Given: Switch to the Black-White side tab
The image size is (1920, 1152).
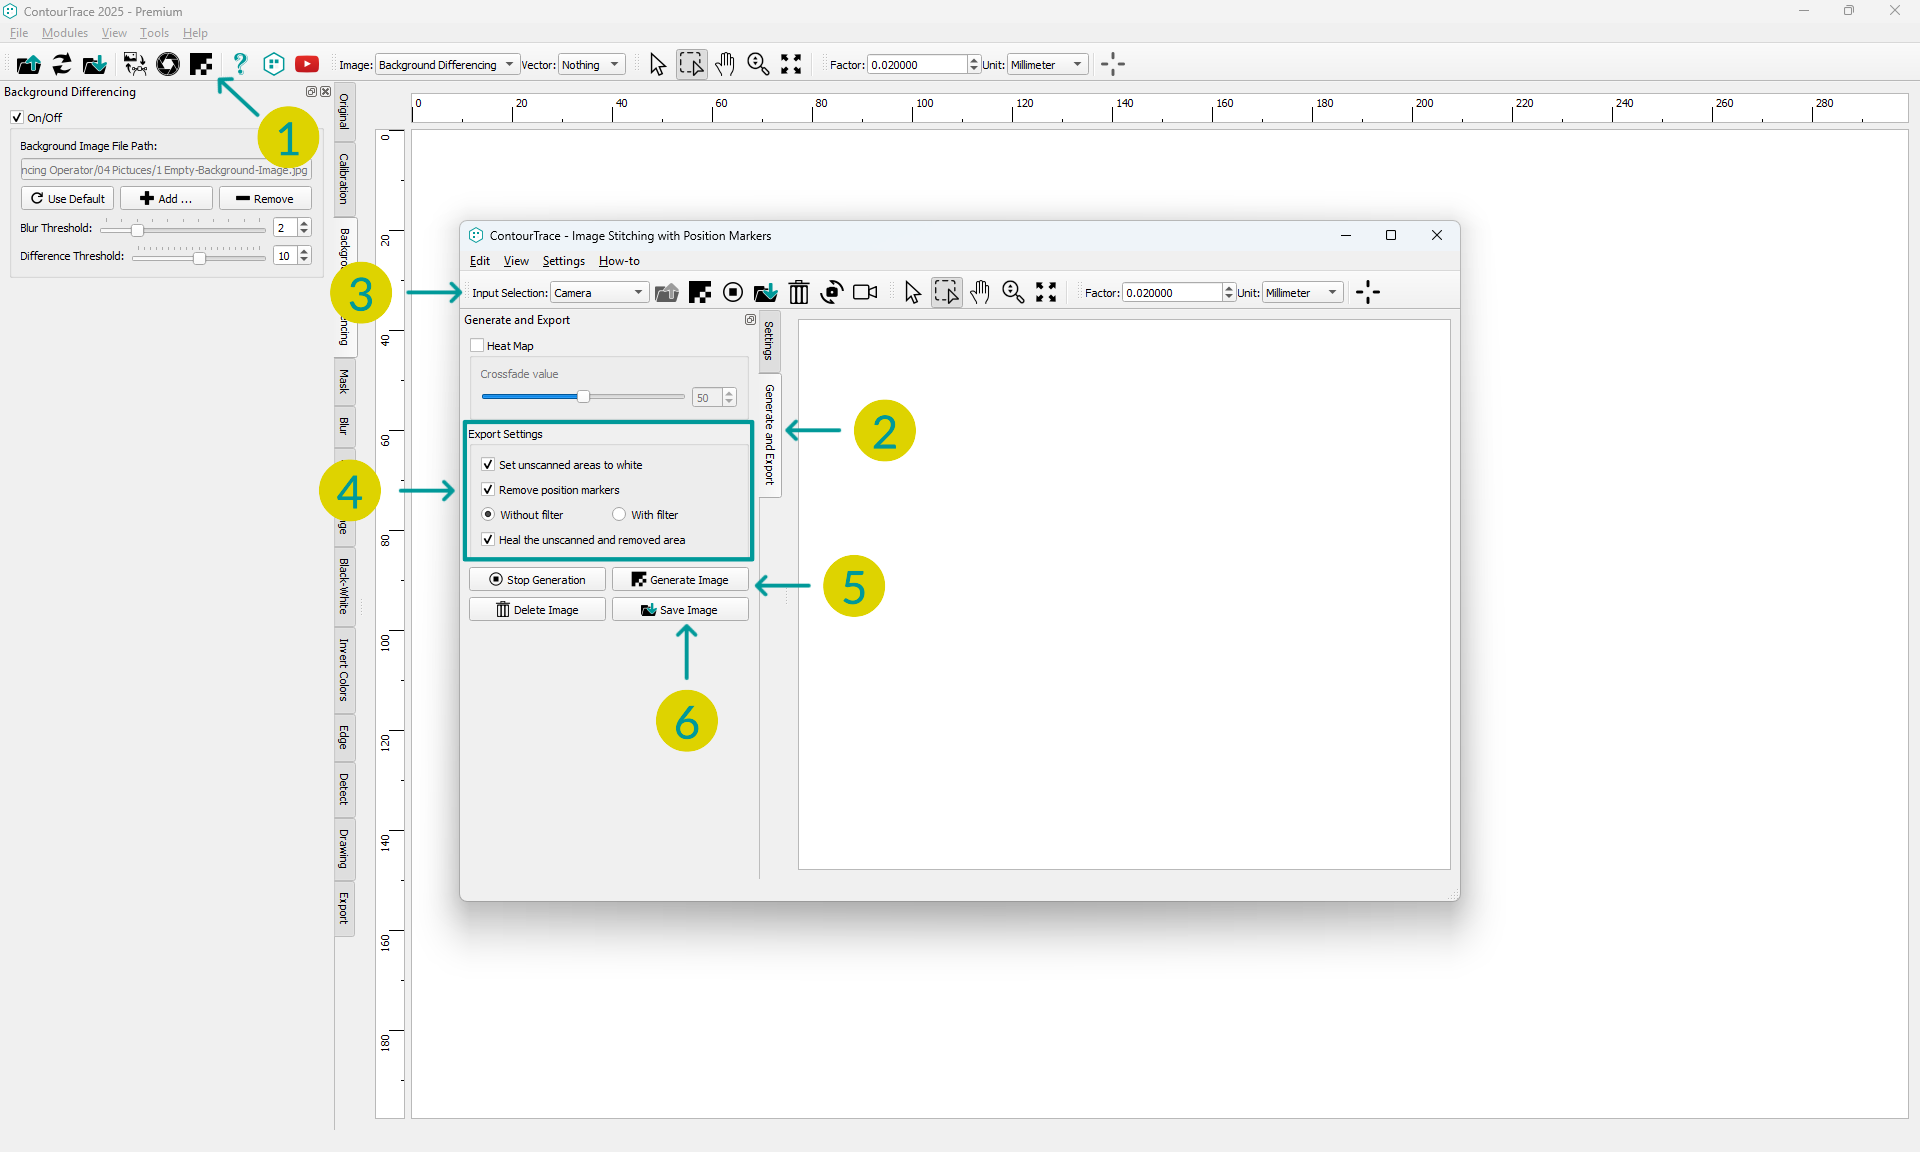Looking at the screenshot, I should pyautogui.click(x=344, y=586).
